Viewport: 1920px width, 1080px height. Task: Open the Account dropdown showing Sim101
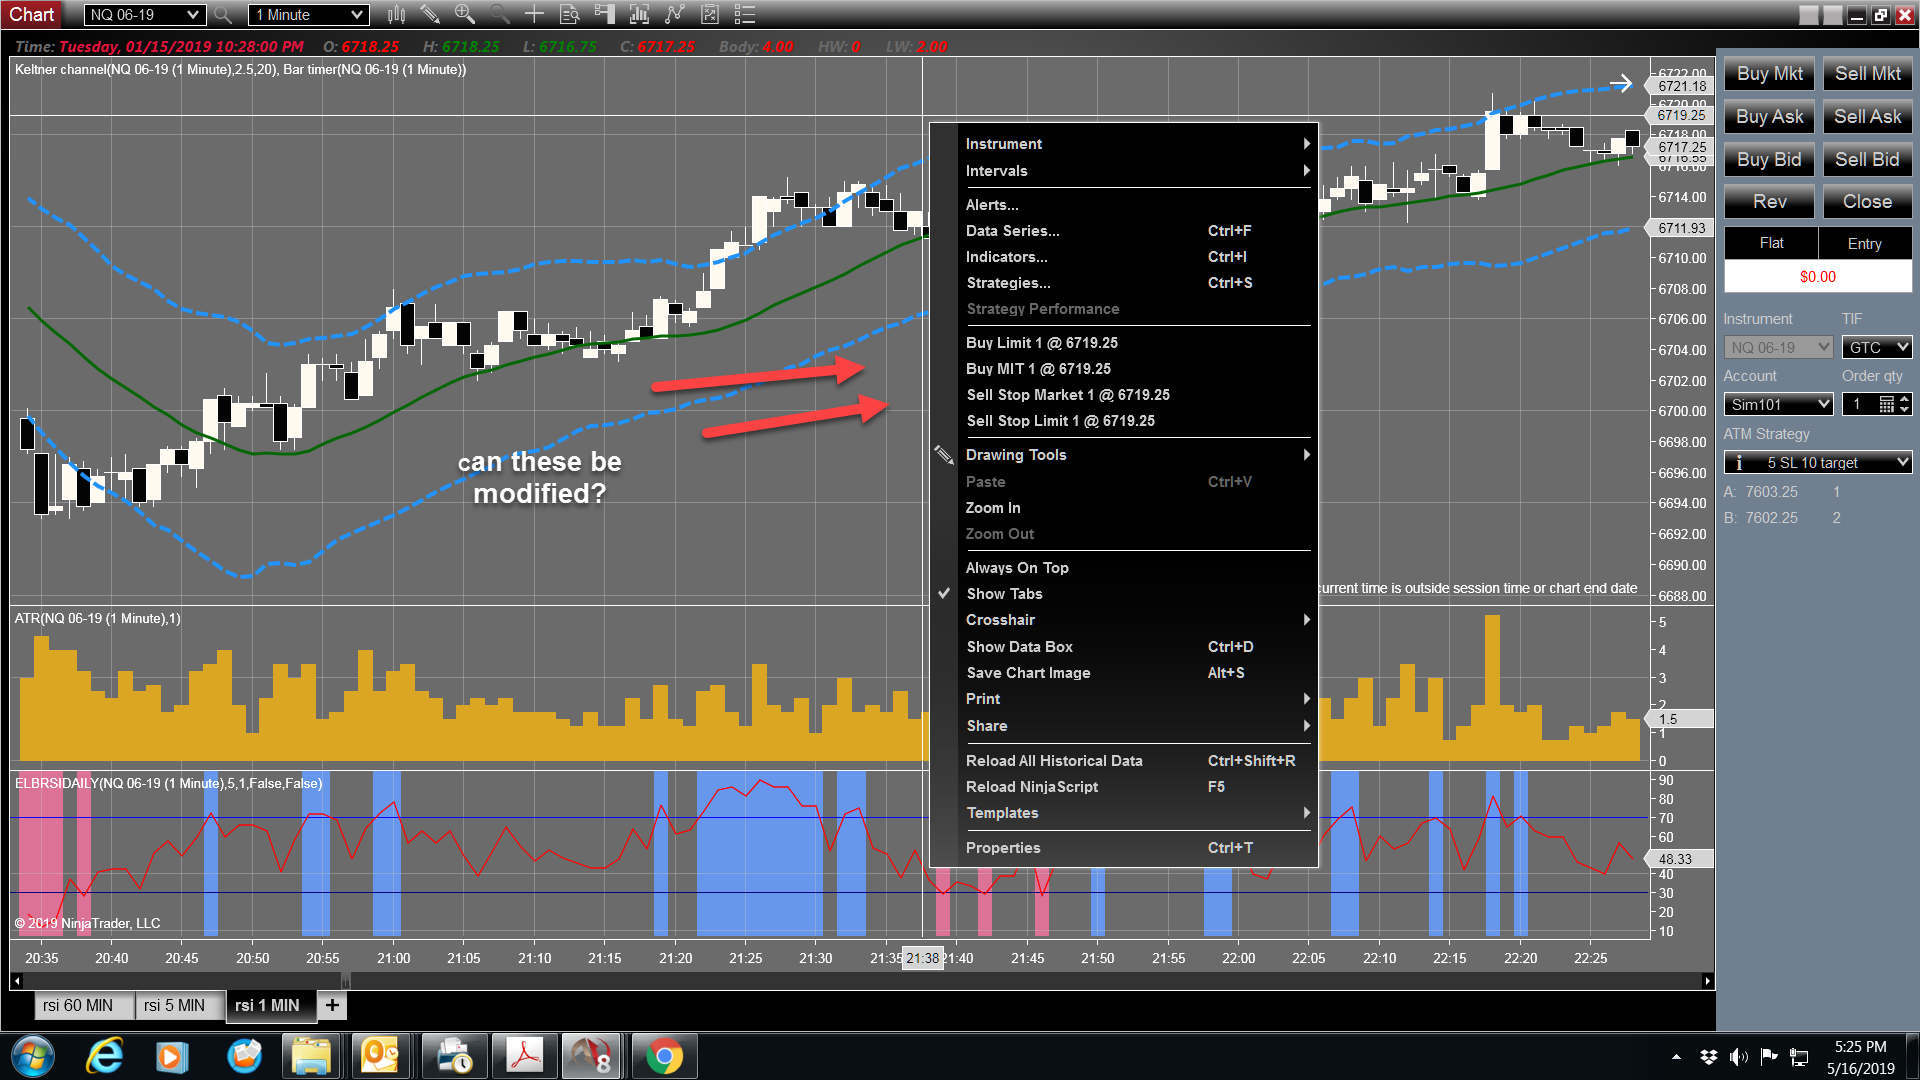pos(1778,404)
